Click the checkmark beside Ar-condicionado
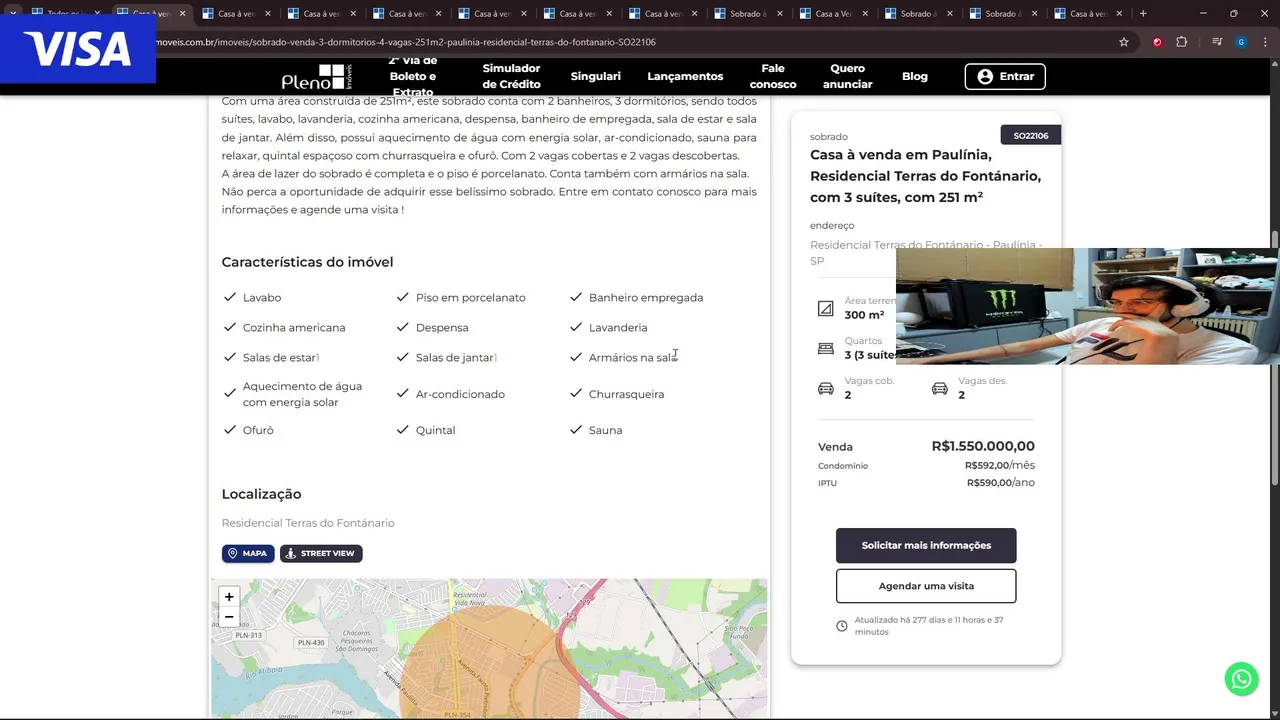Image resolution: width=1280 pixels, height=720 pixels. coord(402,393)
